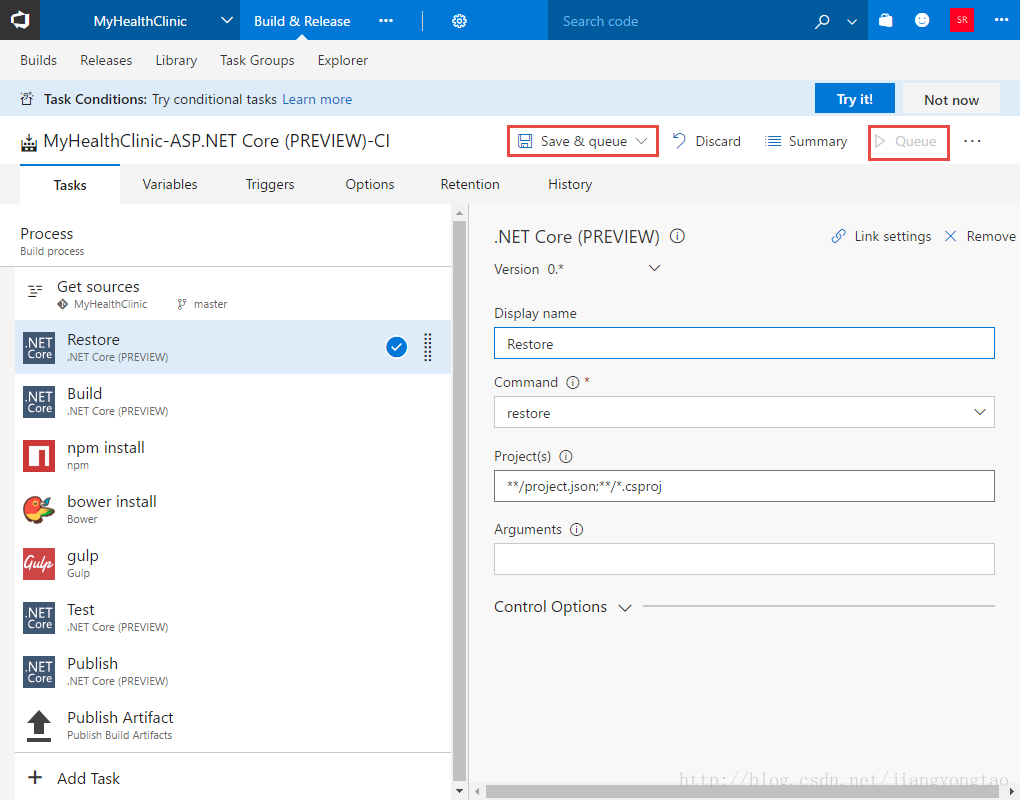Click Add Task
This screenshot has height=800, width=1020.
click(75, 778)
